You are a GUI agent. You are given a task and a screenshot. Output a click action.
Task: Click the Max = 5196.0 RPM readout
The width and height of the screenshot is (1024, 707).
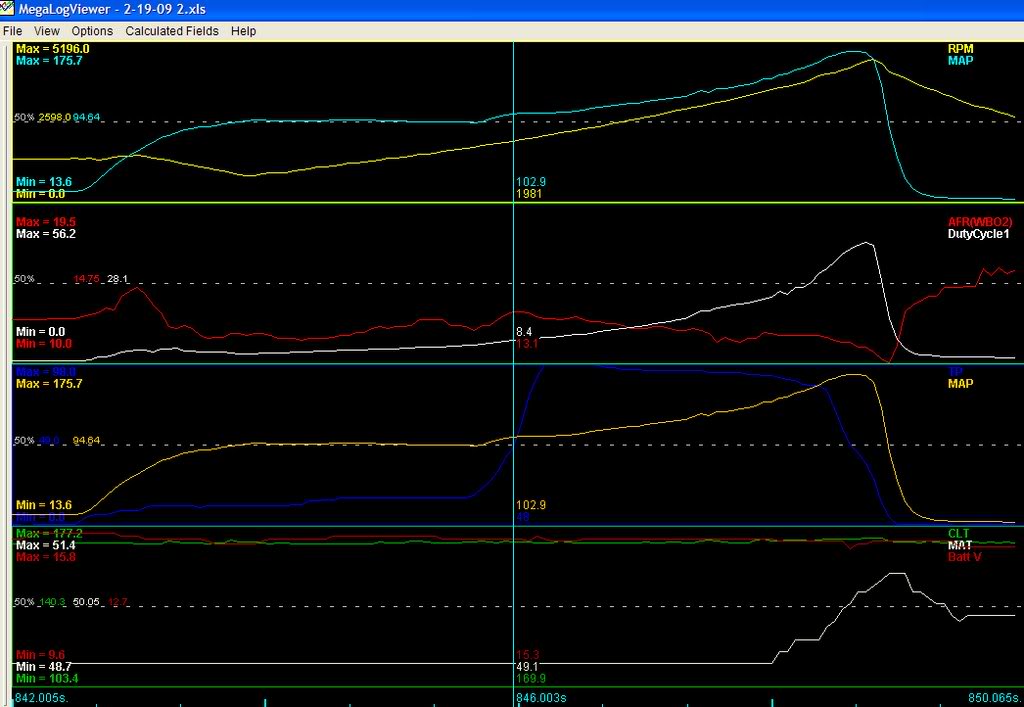52,48
